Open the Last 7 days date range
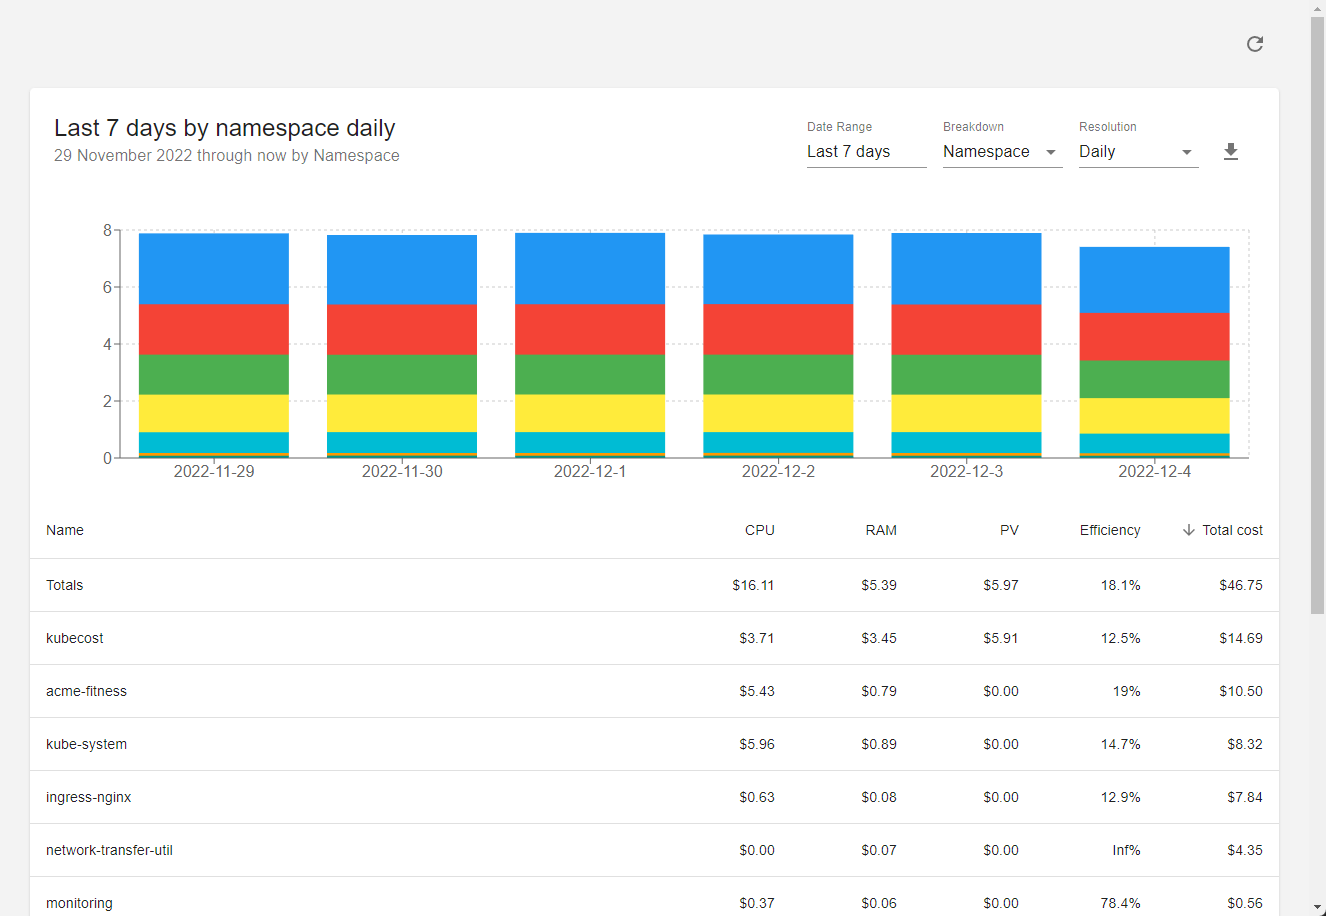The width and height of the screenshot is (1326, 916). (866, 152)
